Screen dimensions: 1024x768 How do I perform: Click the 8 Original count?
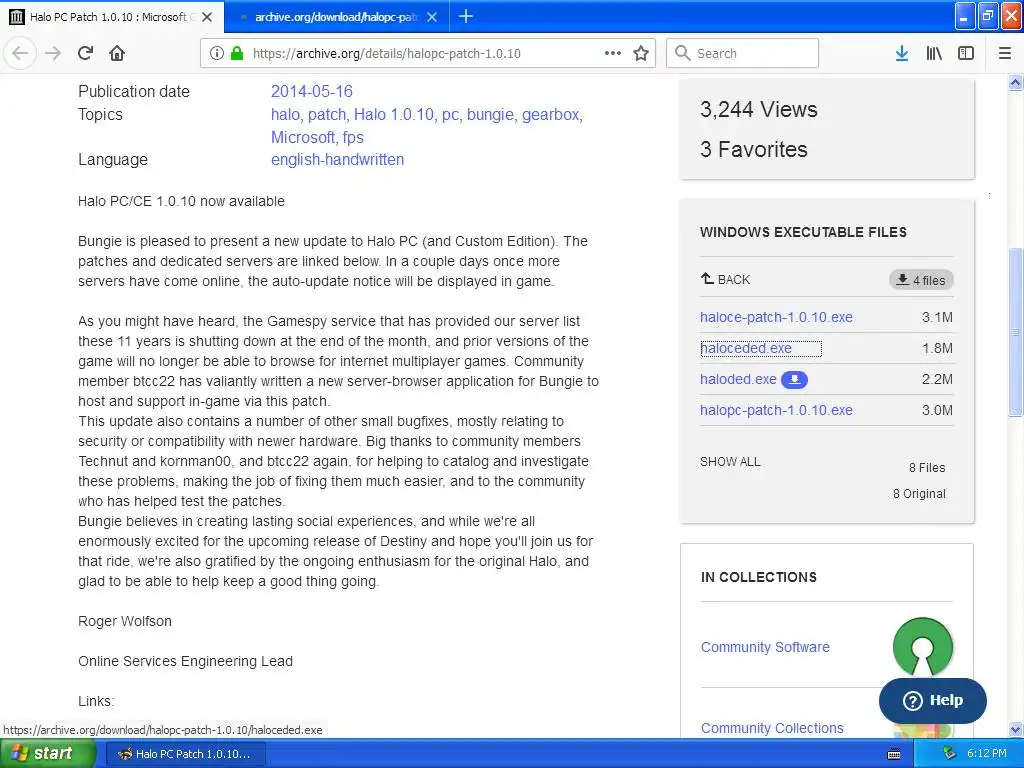pyautogui.click(x=919, y=494)
